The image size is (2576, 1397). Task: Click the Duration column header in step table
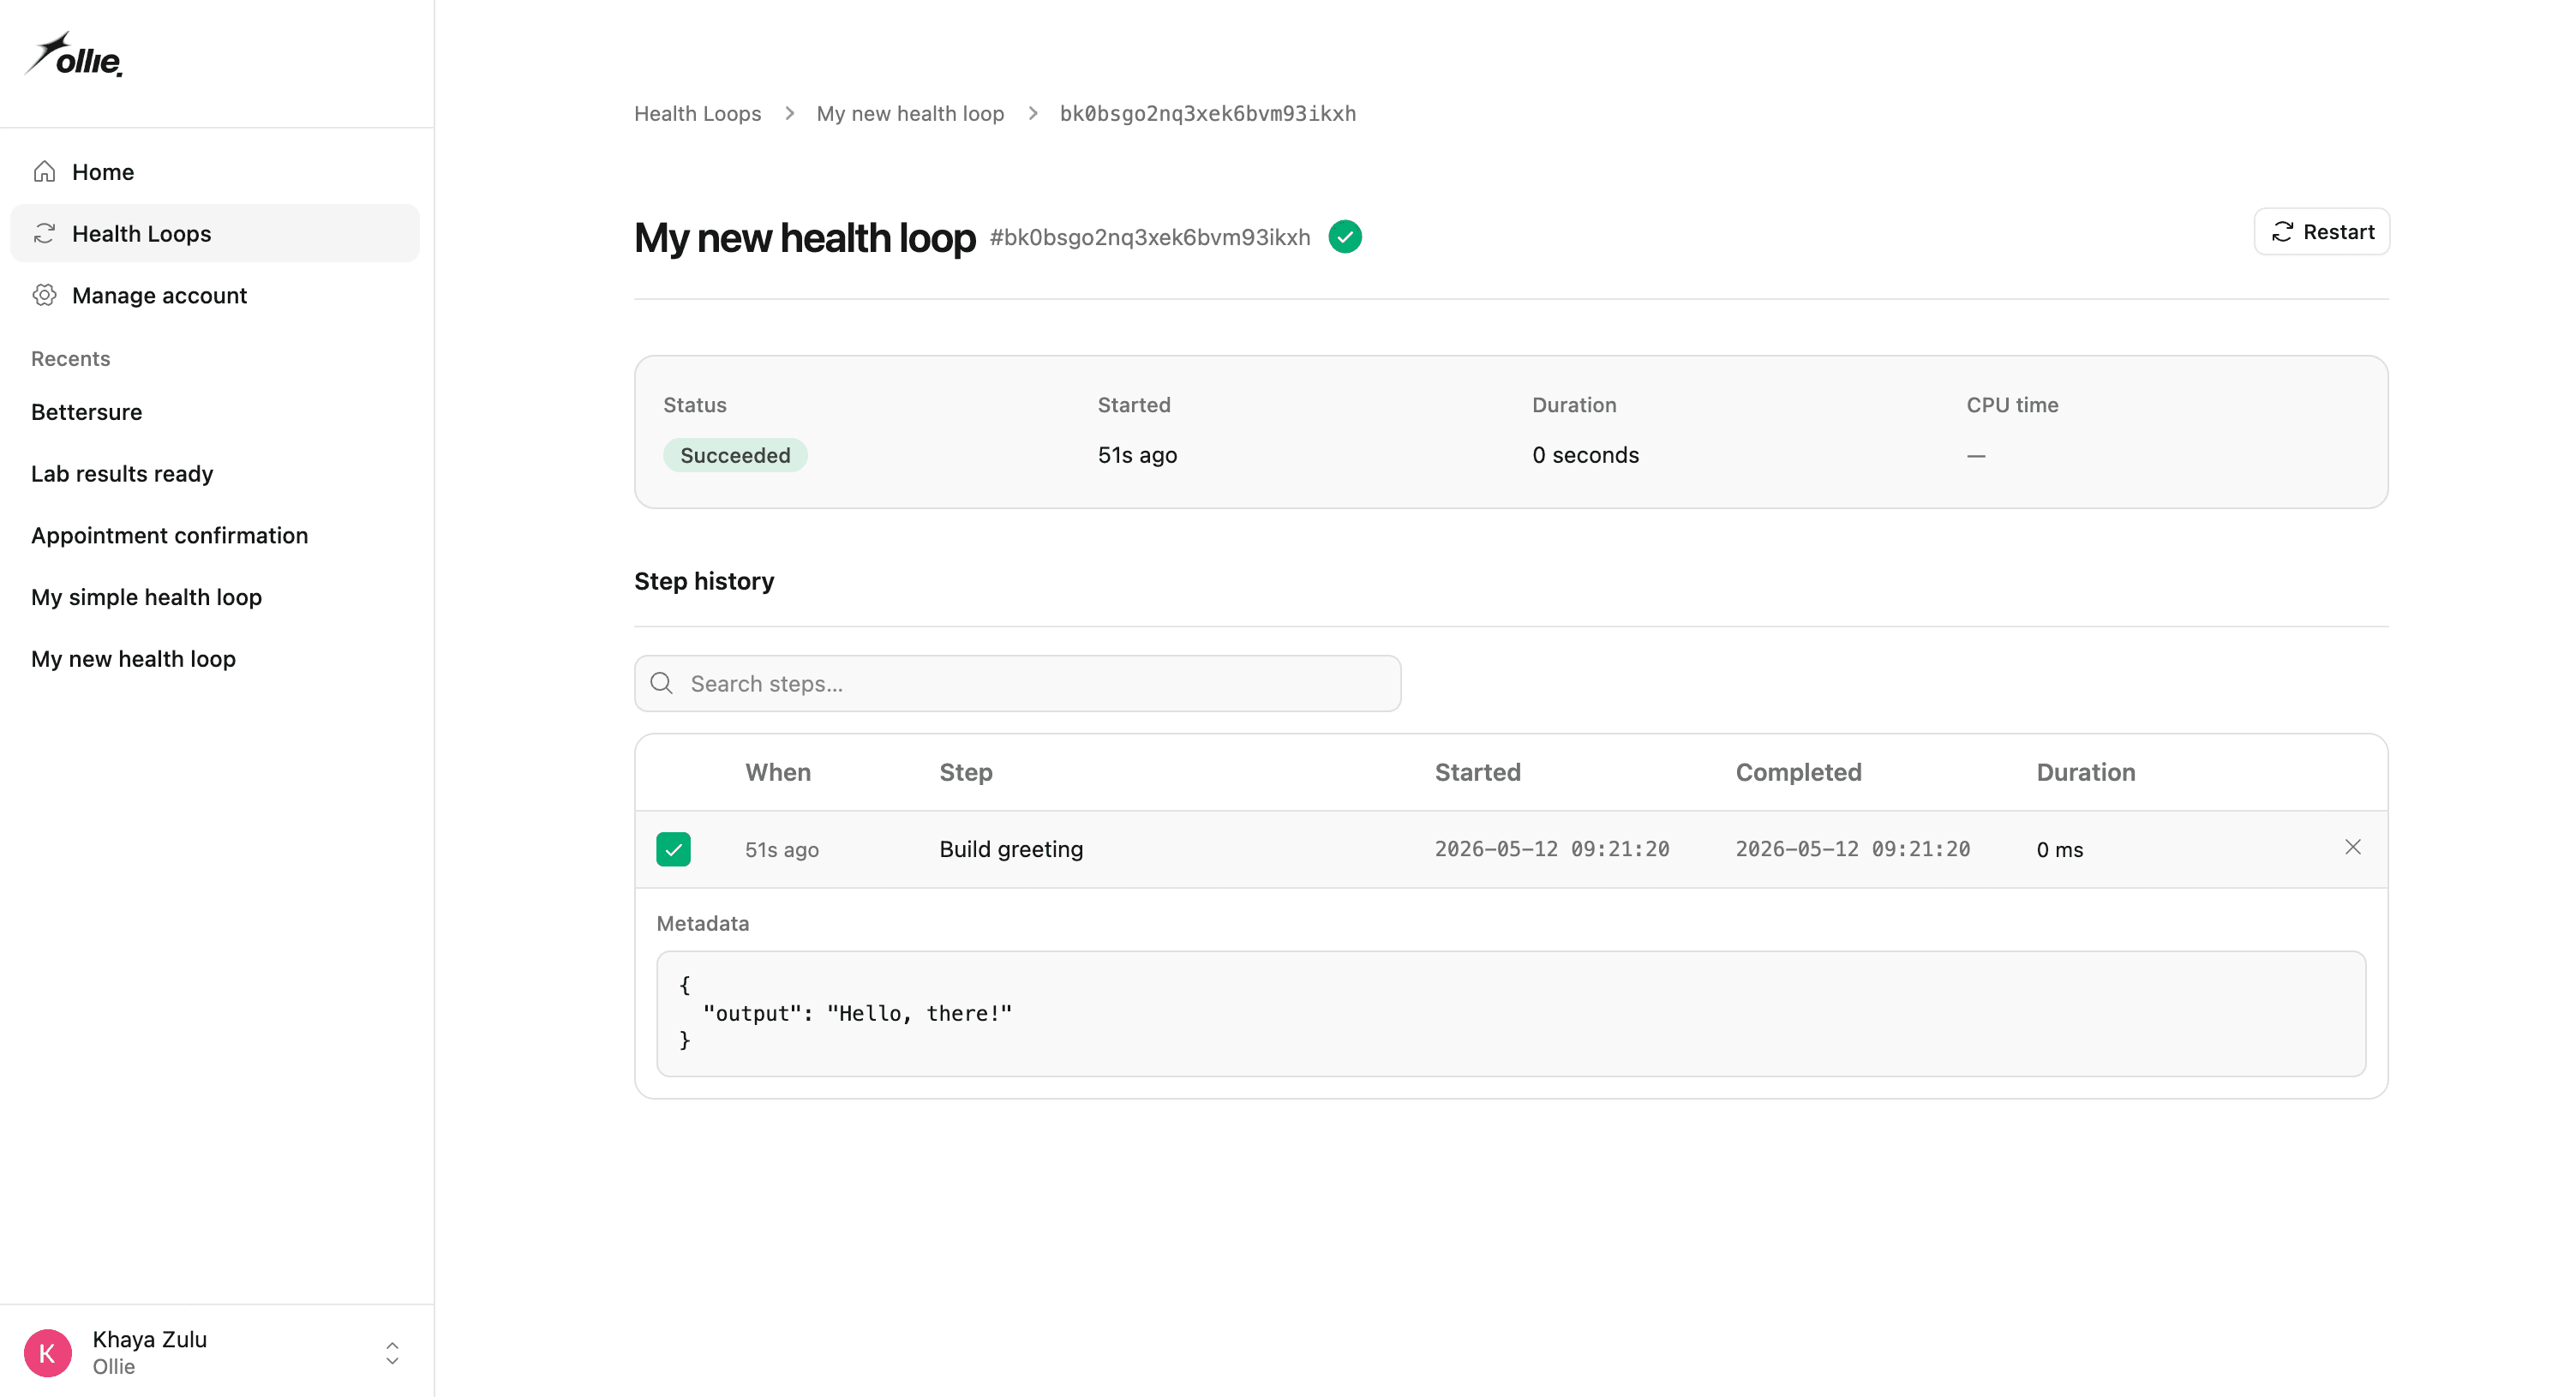[2086, 773]
